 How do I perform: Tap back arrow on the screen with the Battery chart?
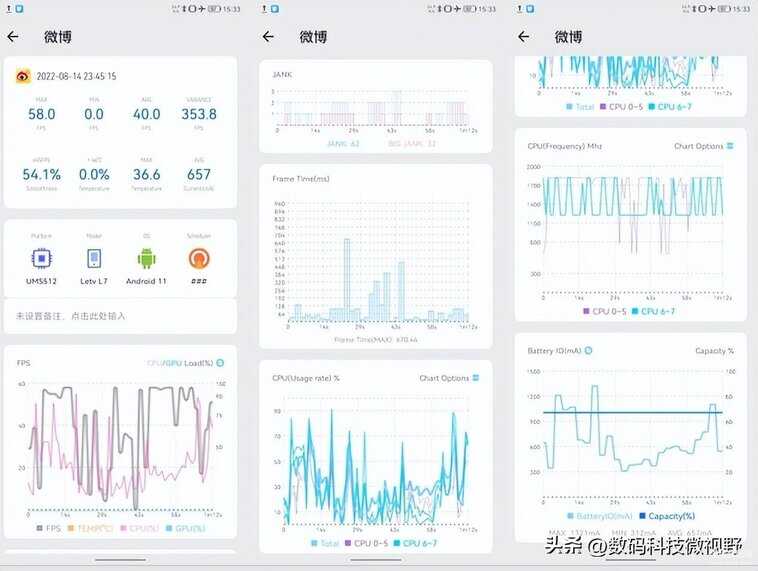(524, 36)
